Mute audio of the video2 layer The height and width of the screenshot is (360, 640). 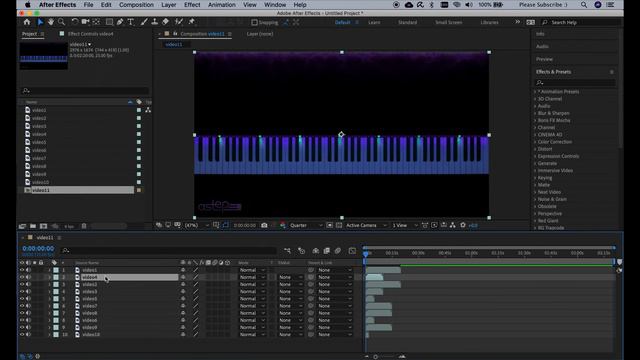point(29,284)
